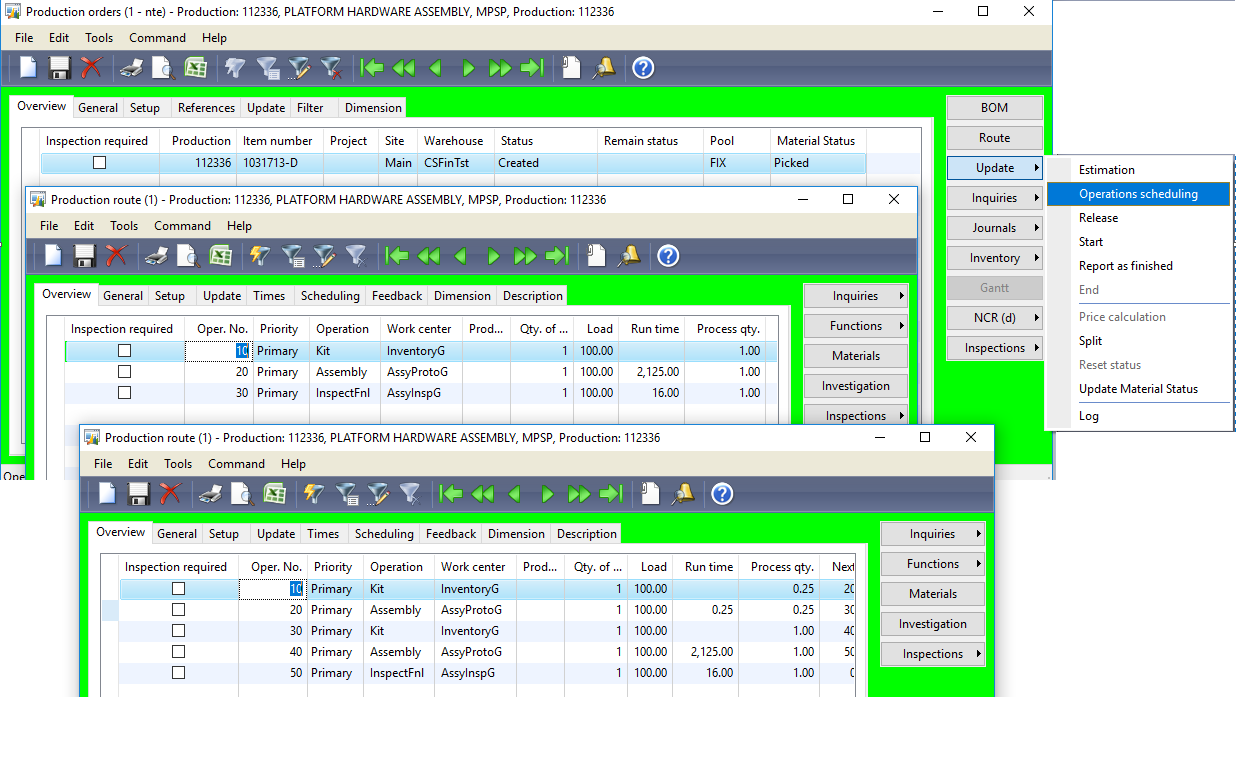Tick Inspection checkbox for Oper. 10 in five-operation route
The image size is (1236, 759).
tap(178, 589)
